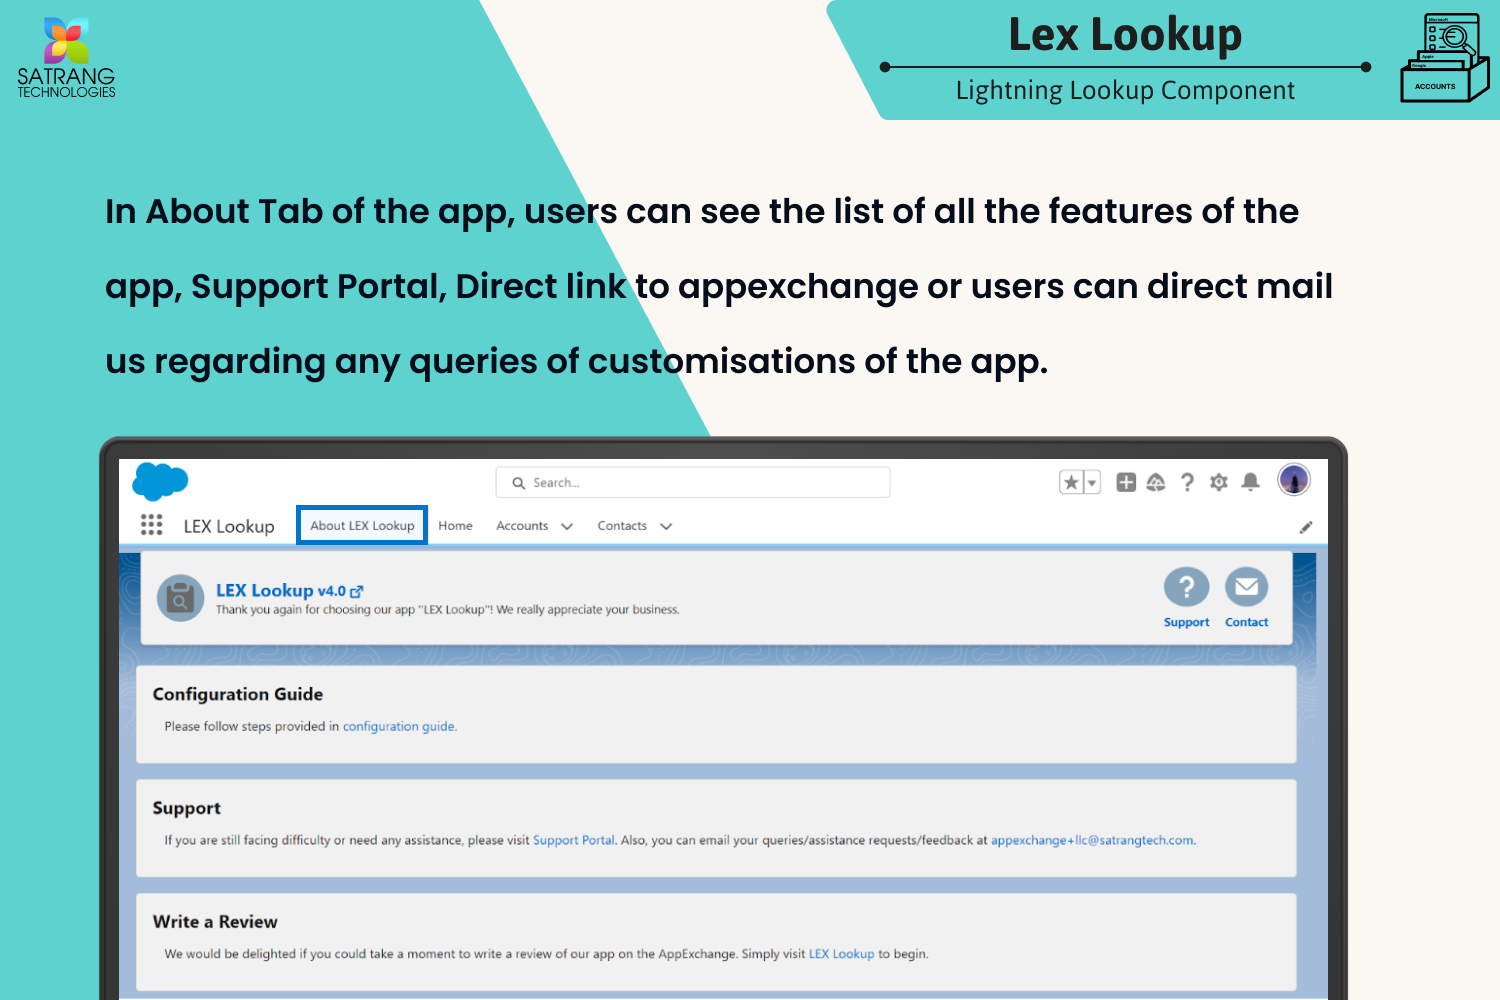The image size is (1500, 1000).
Task: Expand the favorites list dropdown arrow
Action: click(x=1092, y=483)
